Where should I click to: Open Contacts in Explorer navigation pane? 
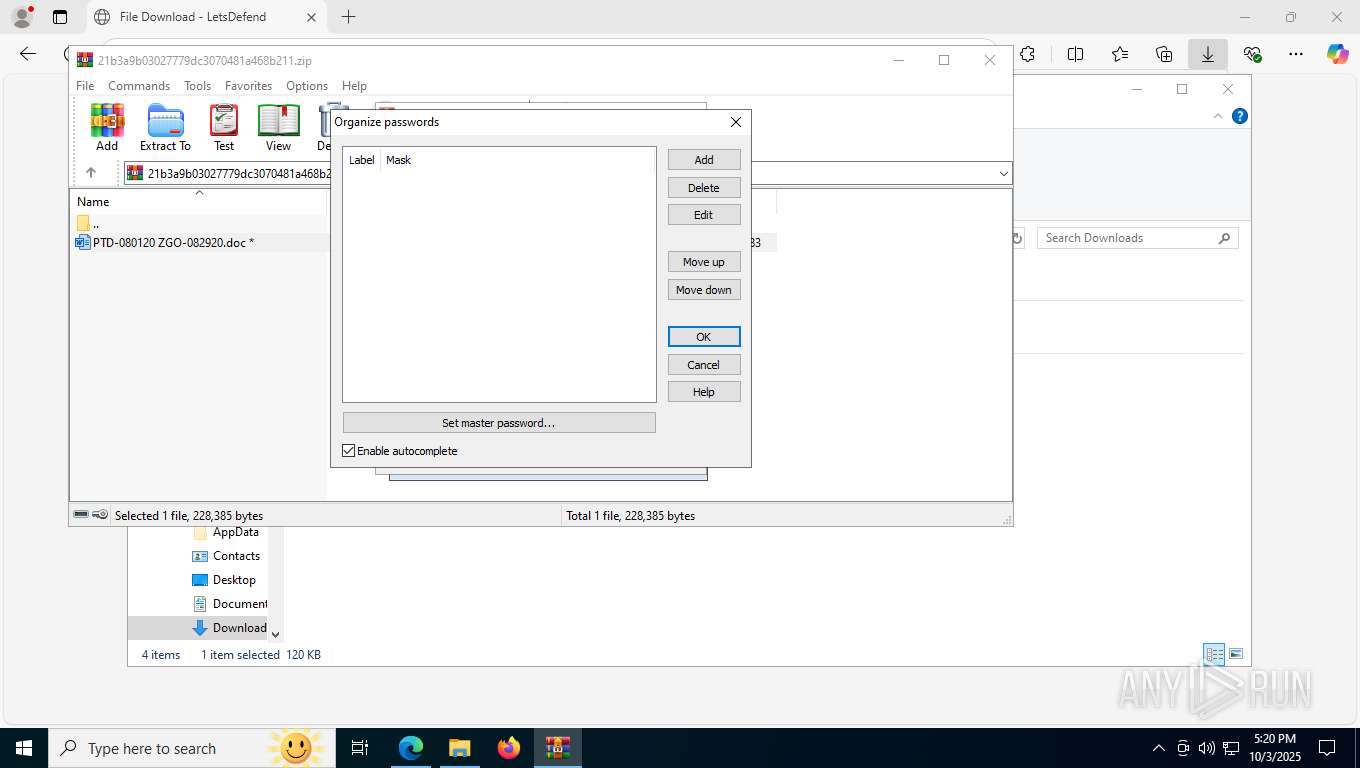pos(236,556)
